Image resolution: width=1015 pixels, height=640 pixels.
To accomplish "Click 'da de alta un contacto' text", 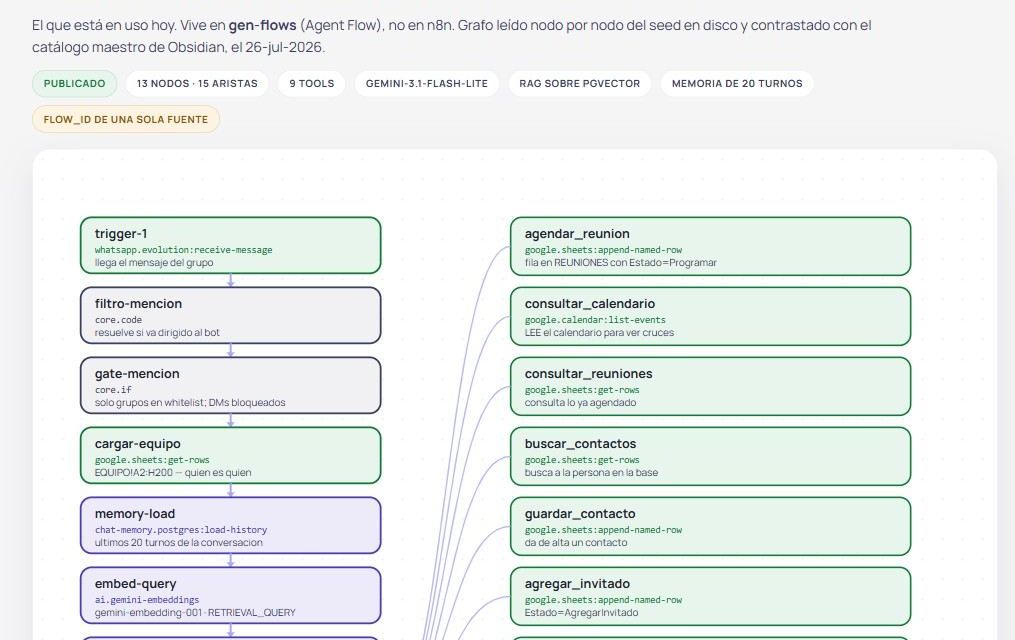I will (x=575, y=542).
